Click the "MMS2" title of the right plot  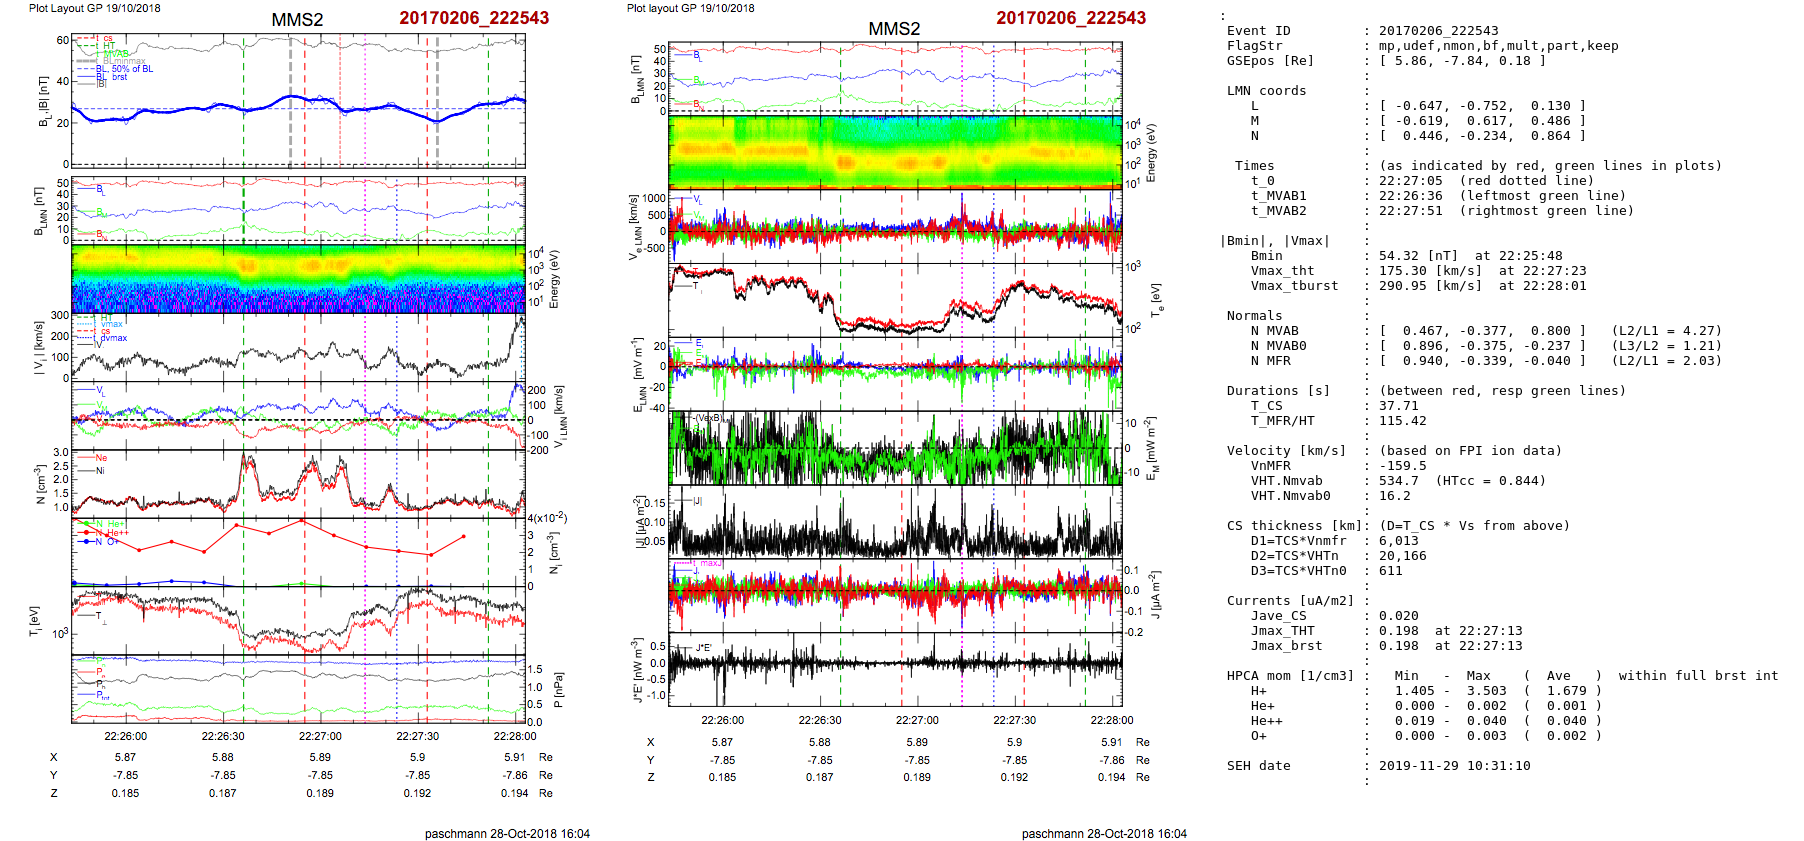pos(894,29)
